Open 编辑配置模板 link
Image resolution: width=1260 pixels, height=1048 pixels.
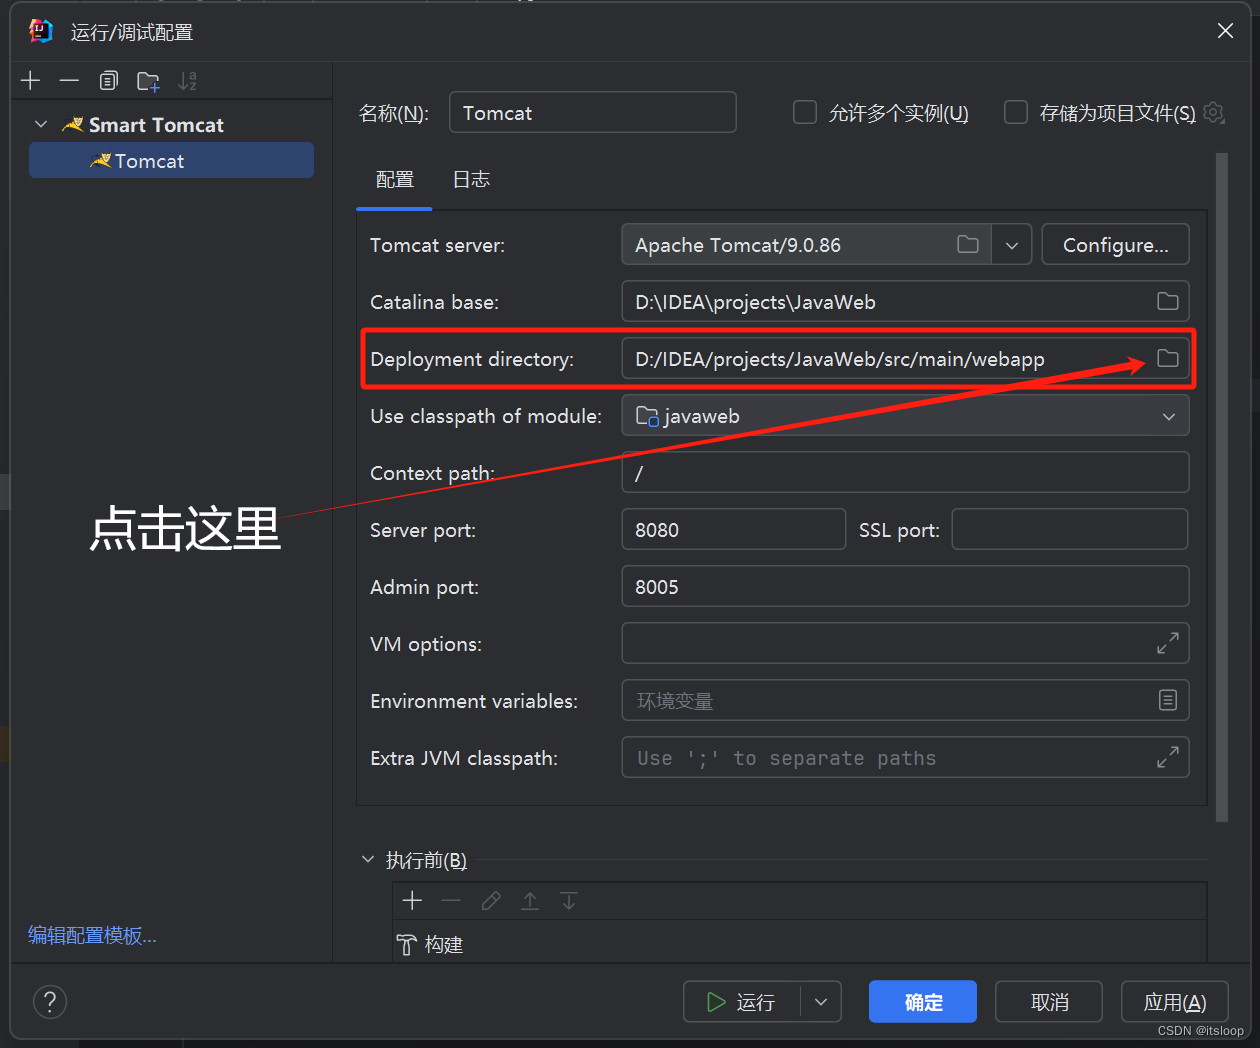(x=92, y=935)
